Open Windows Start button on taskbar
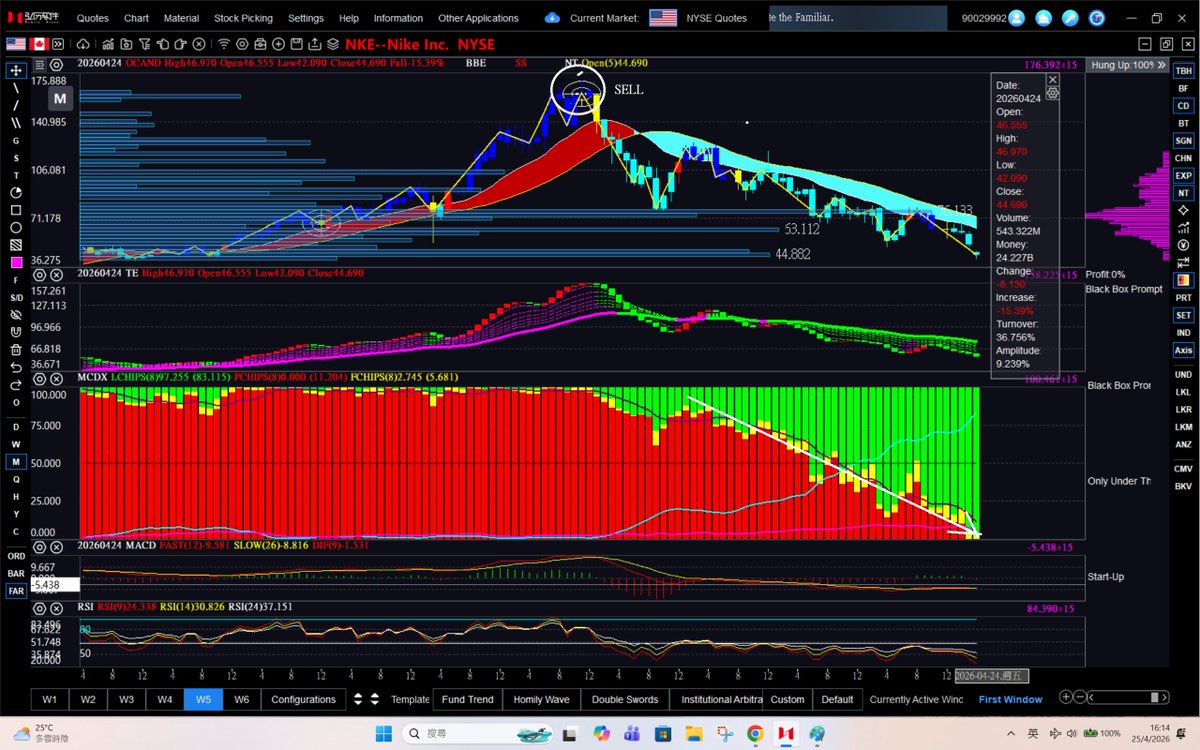Screen dimensions: 1200x750 pos(383,733)
